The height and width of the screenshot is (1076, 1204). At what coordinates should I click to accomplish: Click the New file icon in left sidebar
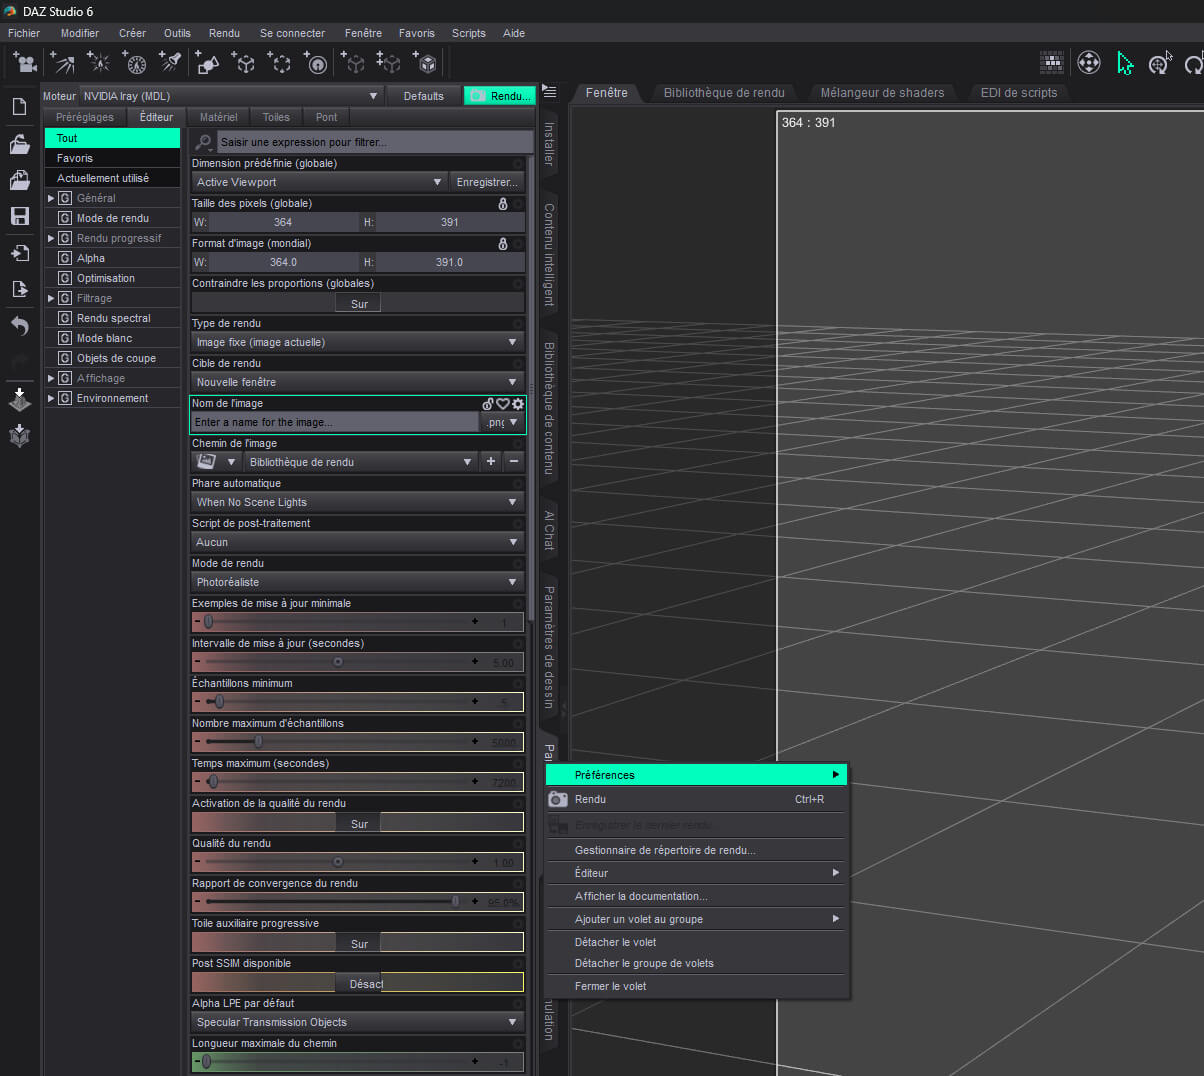pyautogui.click(x=19, y=107)
